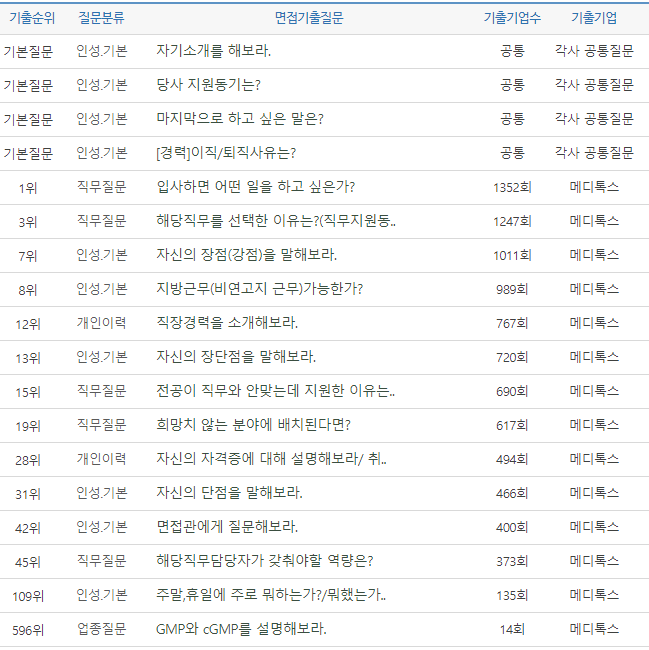This screenshot has width=649, height=650.
Task: Open '마지막으로 하고 싶은 말은?' question
Action: pos(240,119)
